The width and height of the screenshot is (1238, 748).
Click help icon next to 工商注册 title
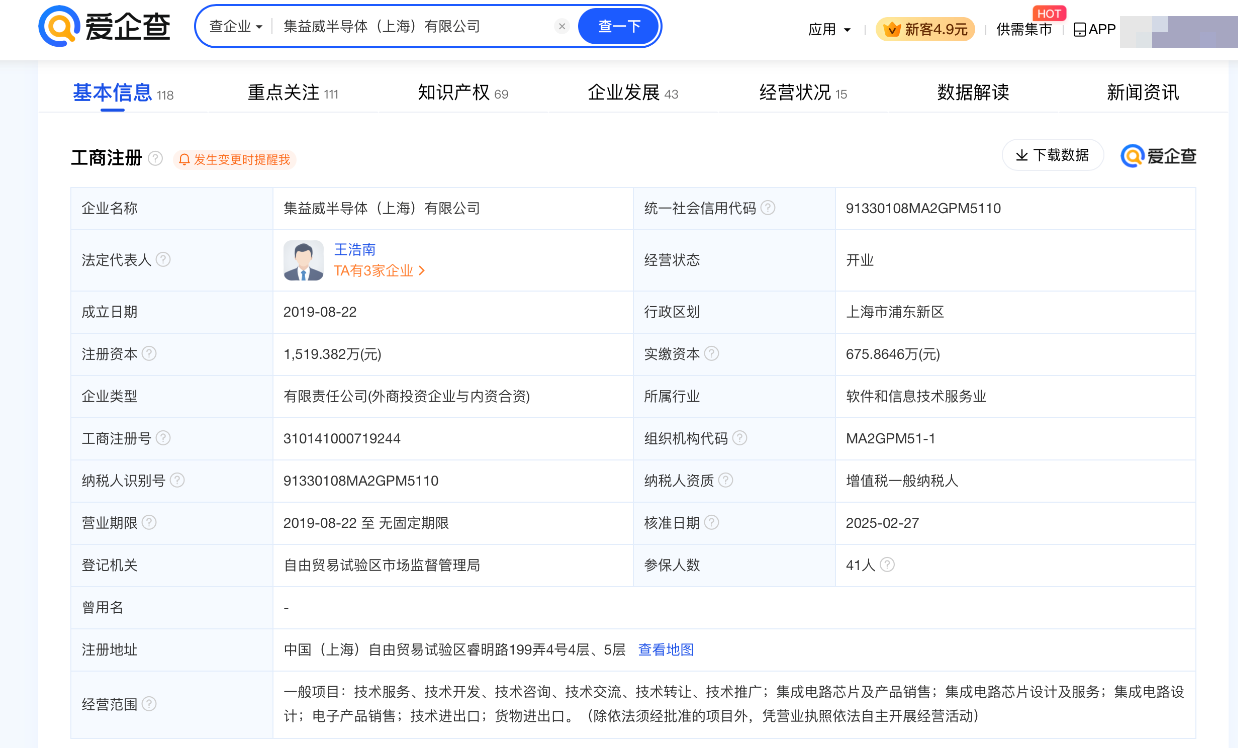pyautogui.click(x=155, y=158)
